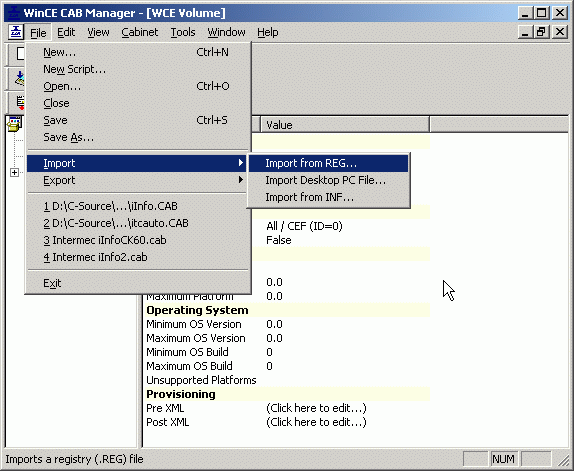This screenshot has height=471, width=574.
Task: Open the Window menu
Action: pyautogui.click(x=226, y=33)
